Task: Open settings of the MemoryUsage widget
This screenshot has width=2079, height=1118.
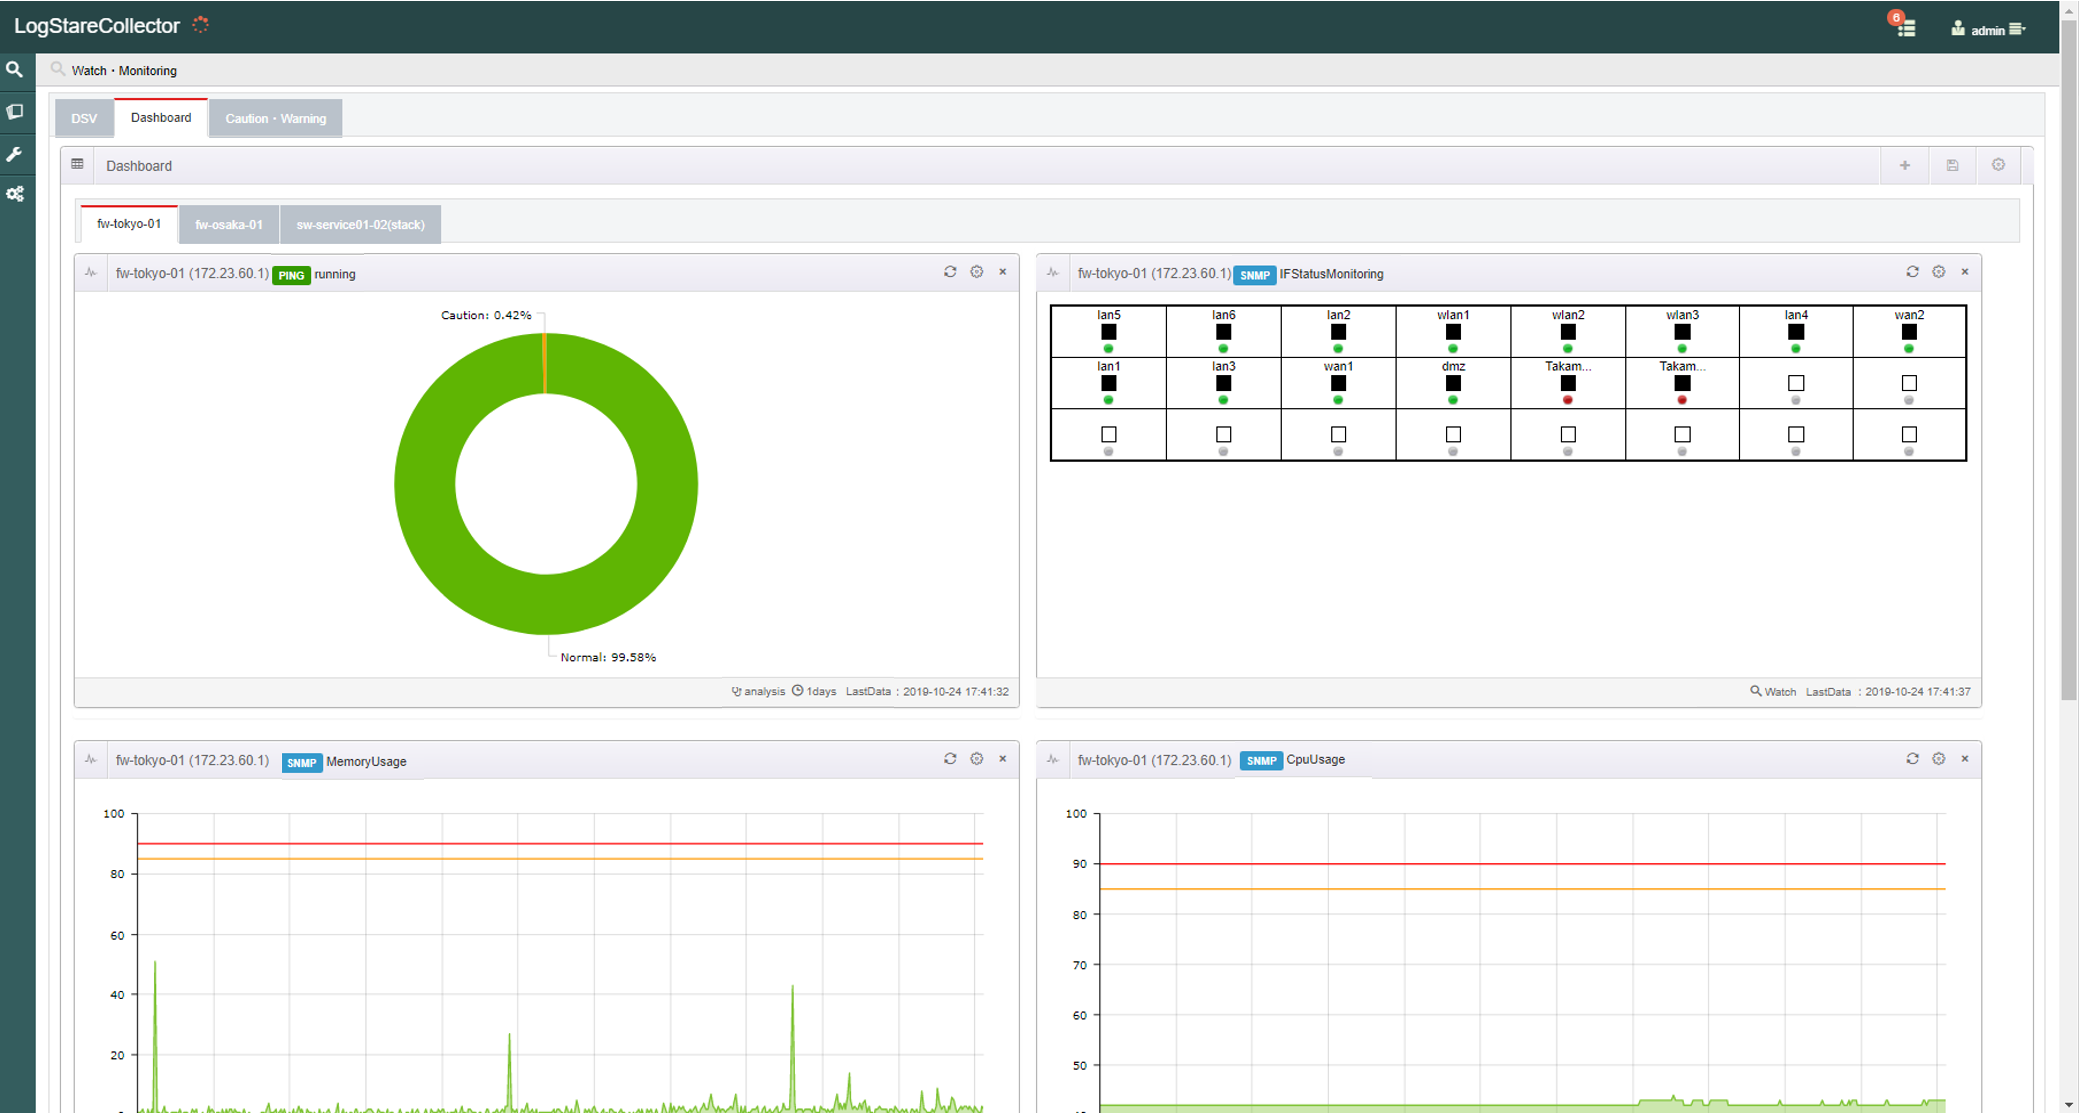Action: point(977,759)
